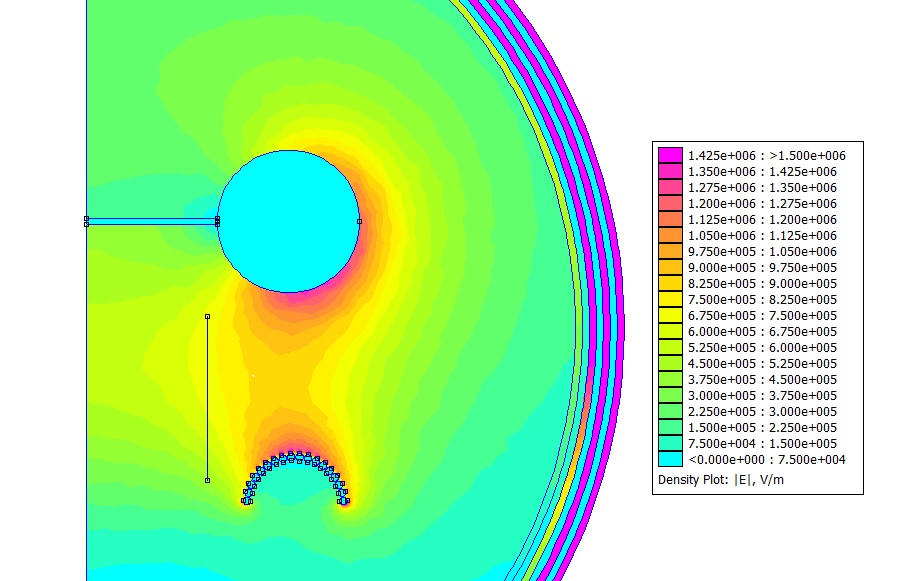The image size is (903, 581).
Task: Click the 7.500e+005 : 8.250e+005 yellow swatch
Action: coord(669,300)
